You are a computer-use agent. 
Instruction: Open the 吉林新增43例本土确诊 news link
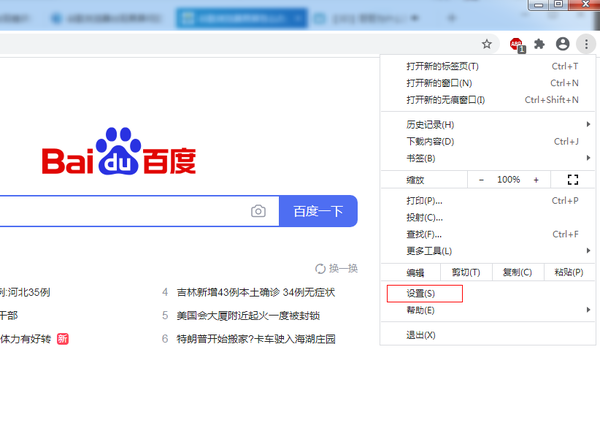(x=255, y=292)
